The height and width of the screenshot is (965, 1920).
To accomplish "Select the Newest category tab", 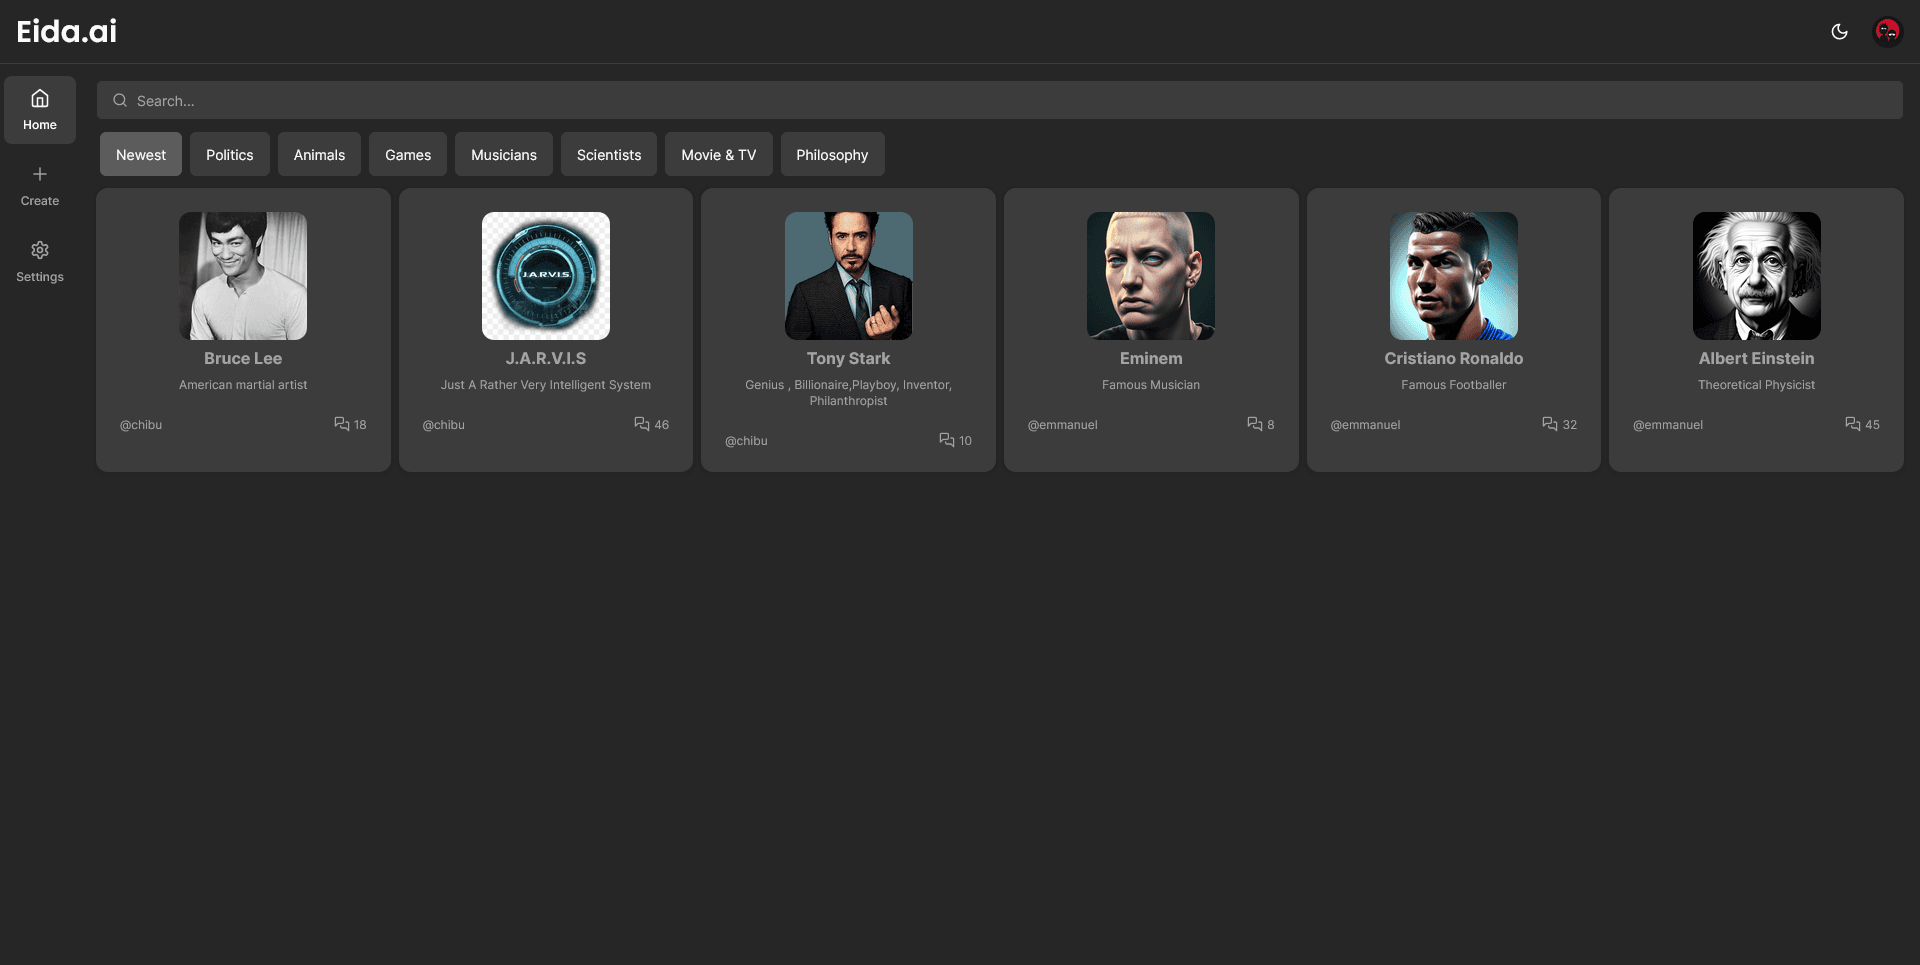I will coord(141,154).
